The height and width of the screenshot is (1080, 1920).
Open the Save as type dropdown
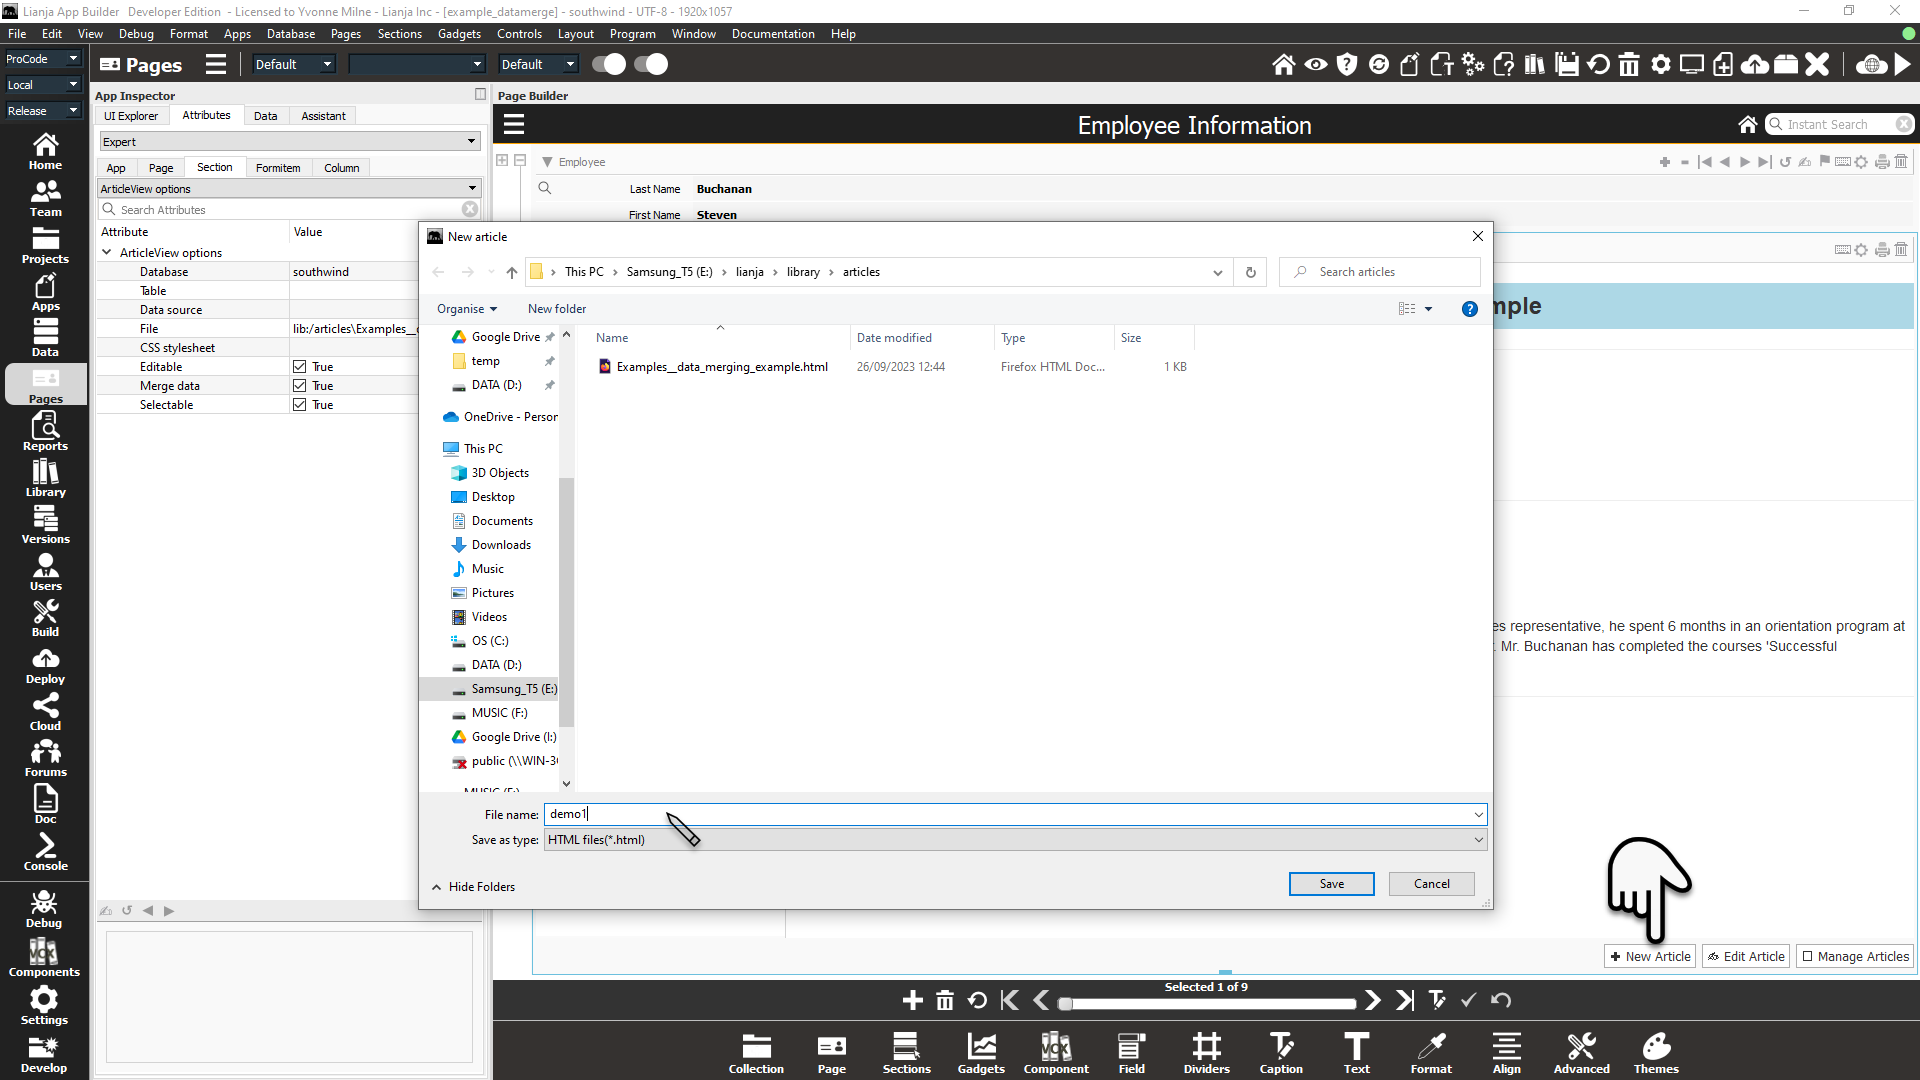pos(1014,840)
